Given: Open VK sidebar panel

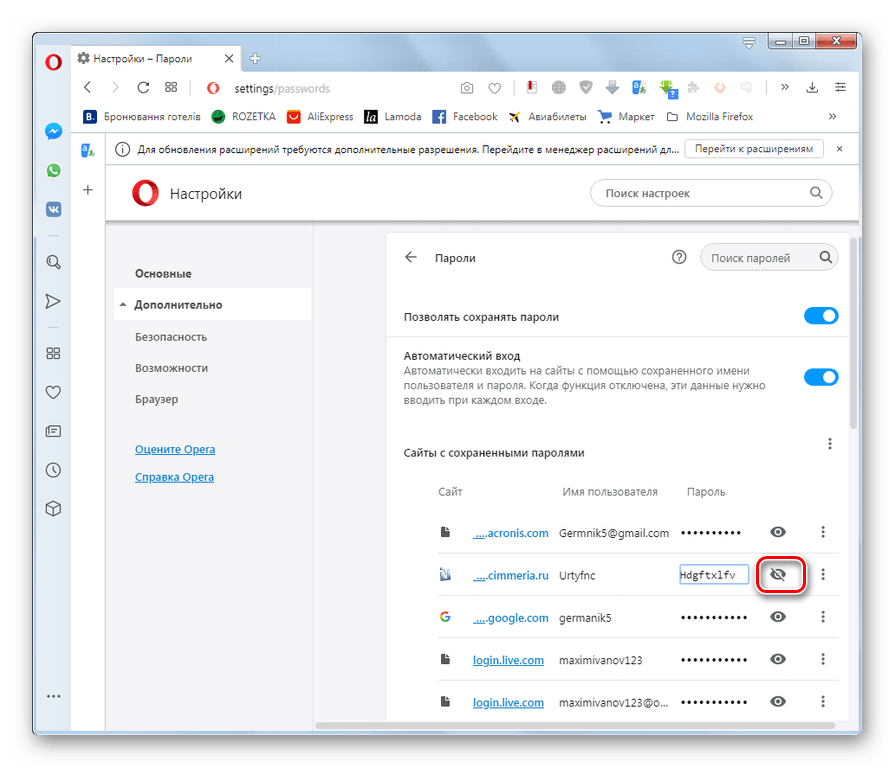Looking at the screenshot, I should pos(54,210).
